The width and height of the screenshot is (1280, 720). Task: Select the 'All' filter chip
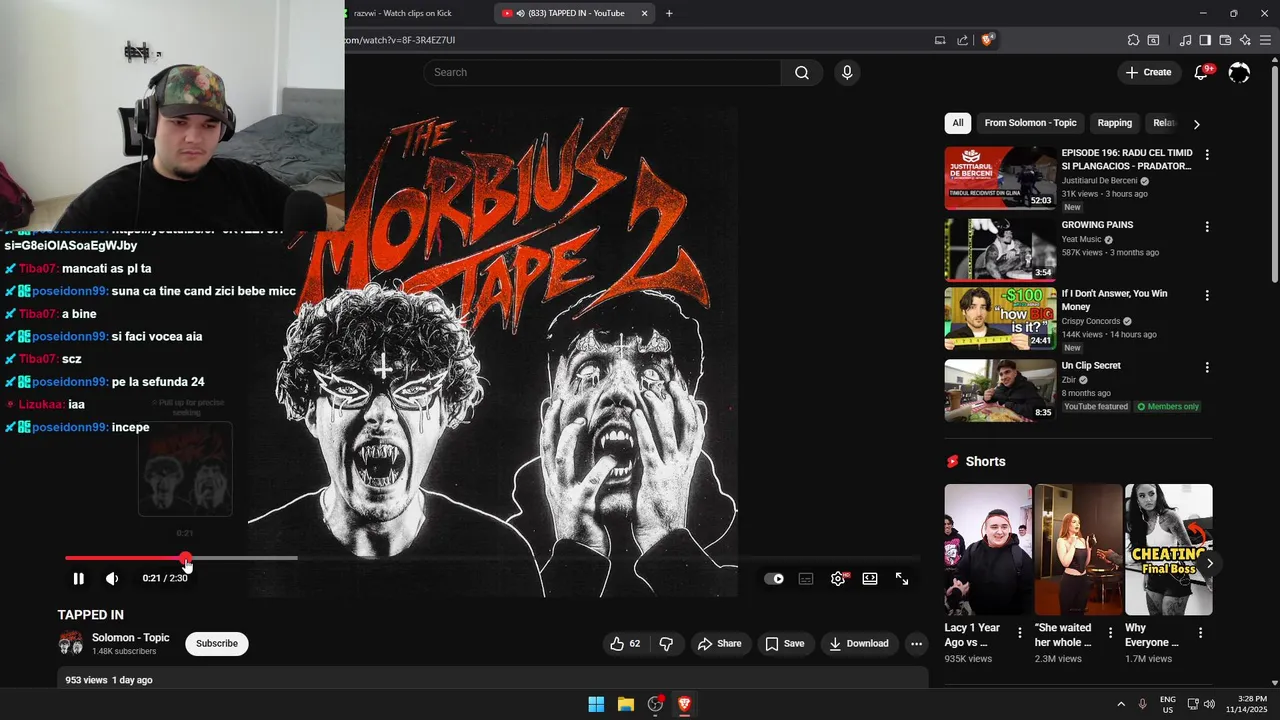coord(958,123)
